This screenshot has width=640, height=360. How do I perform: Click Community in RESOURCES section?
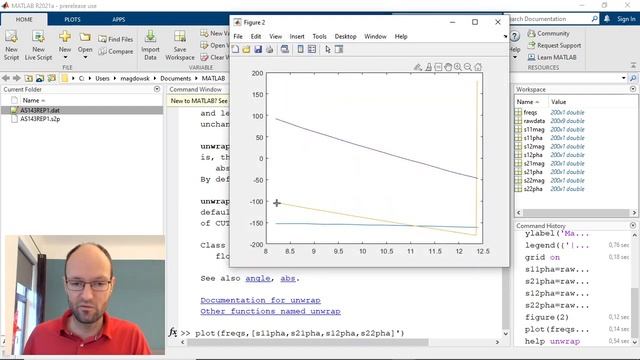tap(548, 33)
